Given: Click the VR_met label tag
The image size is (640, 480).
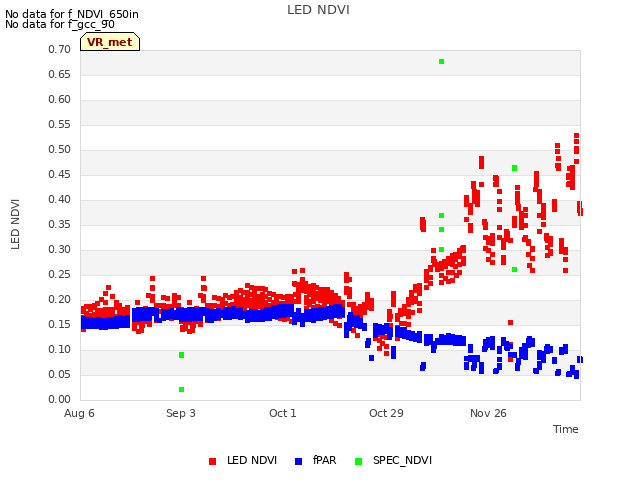Looking at the screenshot, I should pyautogui.click(x=110, y=42).
